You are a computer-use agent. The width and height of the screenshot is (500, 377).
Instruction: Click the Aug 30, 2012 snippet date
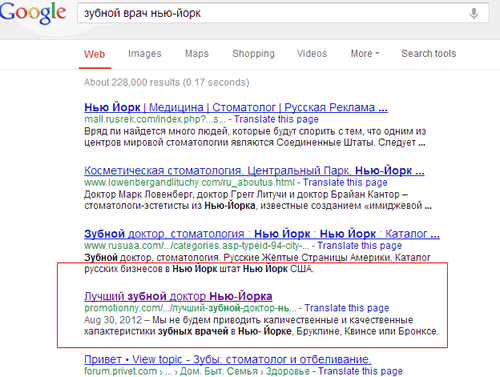[113, 320]
